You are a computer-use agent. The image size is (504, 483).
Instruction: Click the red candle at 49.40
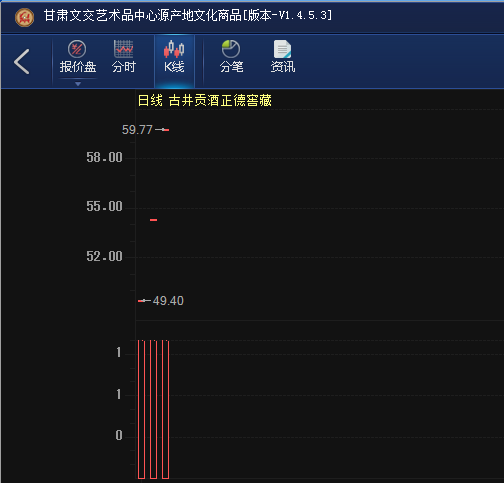141,301
